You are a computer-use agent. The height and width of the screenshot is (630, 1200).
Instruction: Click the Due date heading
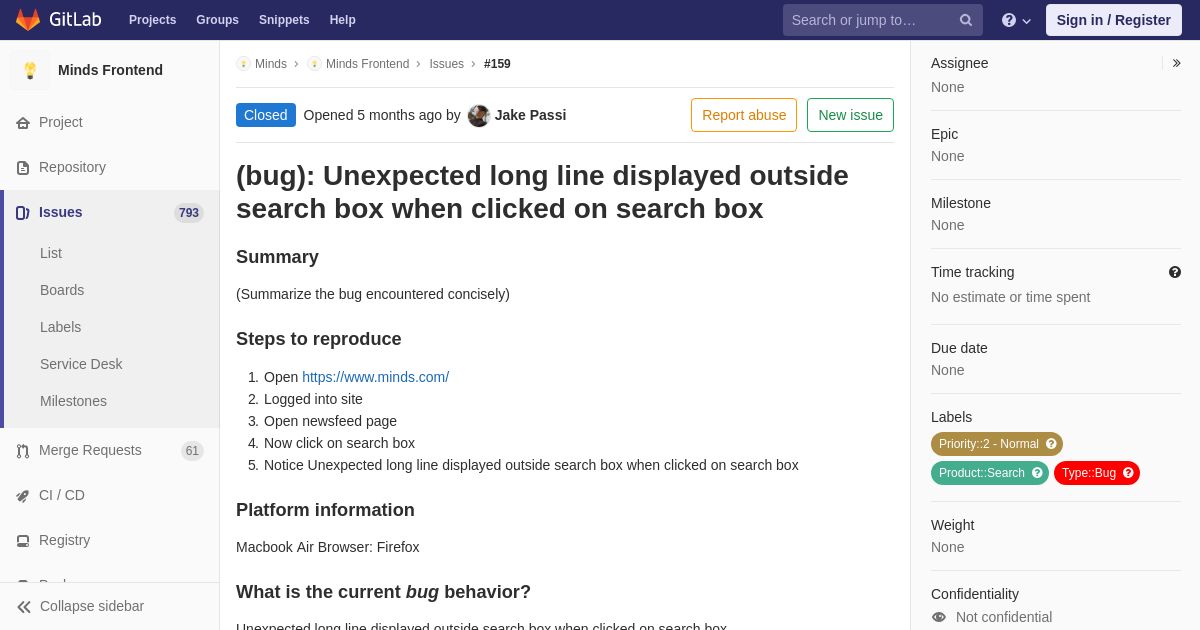(x=959, y=348)
